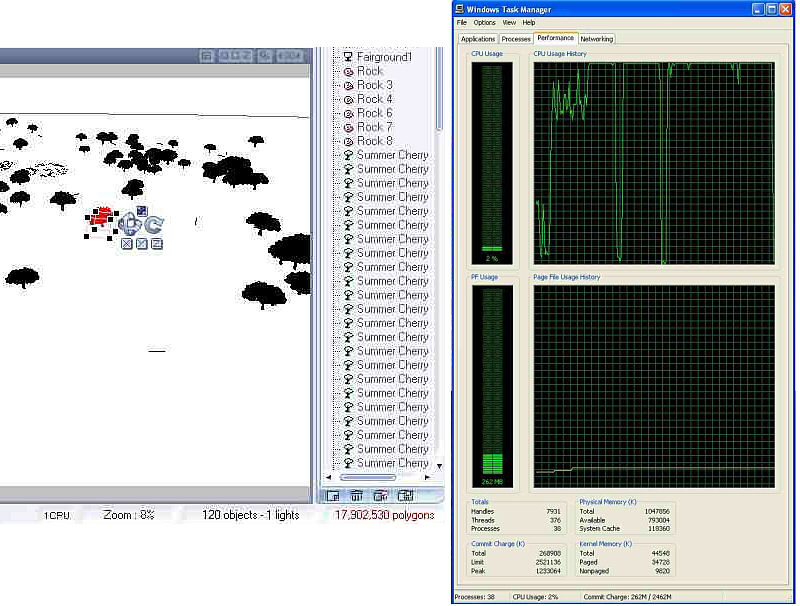Switch to the Applications tab
Image resolution: width=800 pixels, height=606 pixels.
click(478, 39)
